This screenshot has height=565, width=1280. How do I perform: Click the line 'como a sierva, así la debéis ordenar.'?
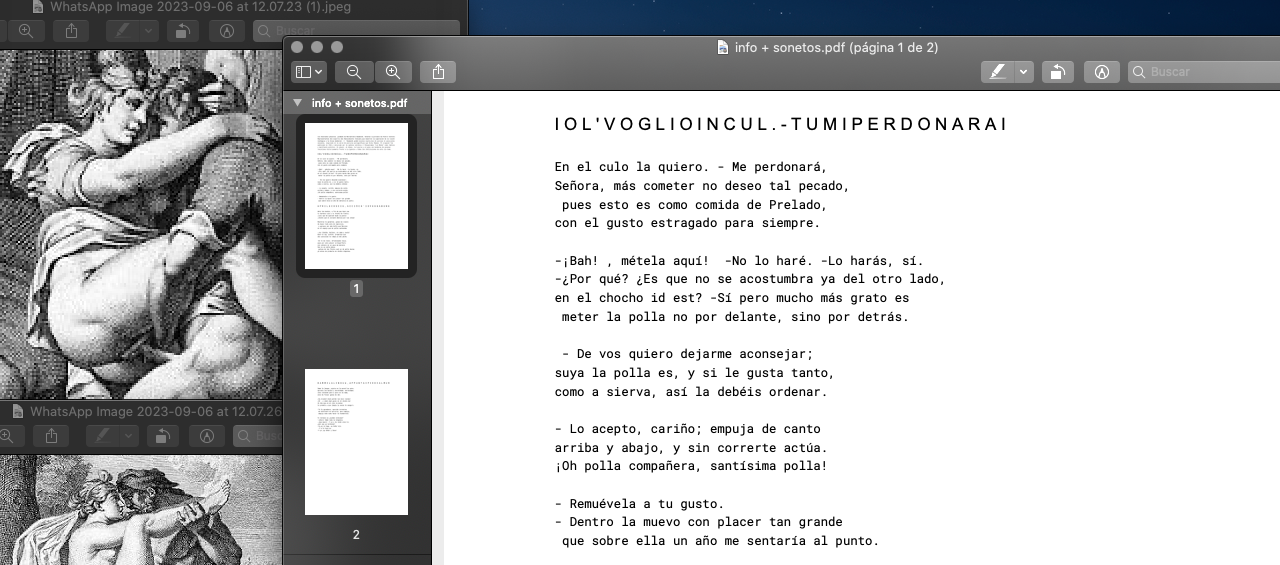[x=691, y=392]
